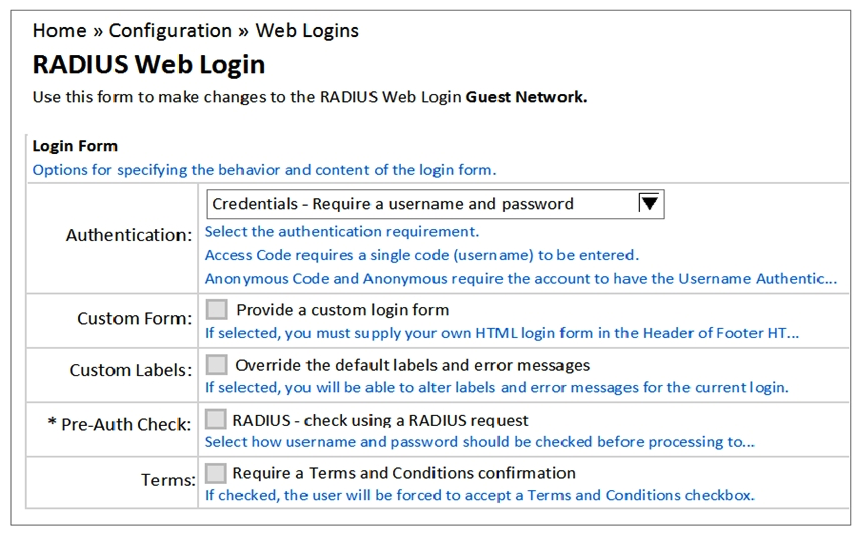
Task: Check the RADIUS Pre-Auth Check box
Action: [x=216, y=419]
